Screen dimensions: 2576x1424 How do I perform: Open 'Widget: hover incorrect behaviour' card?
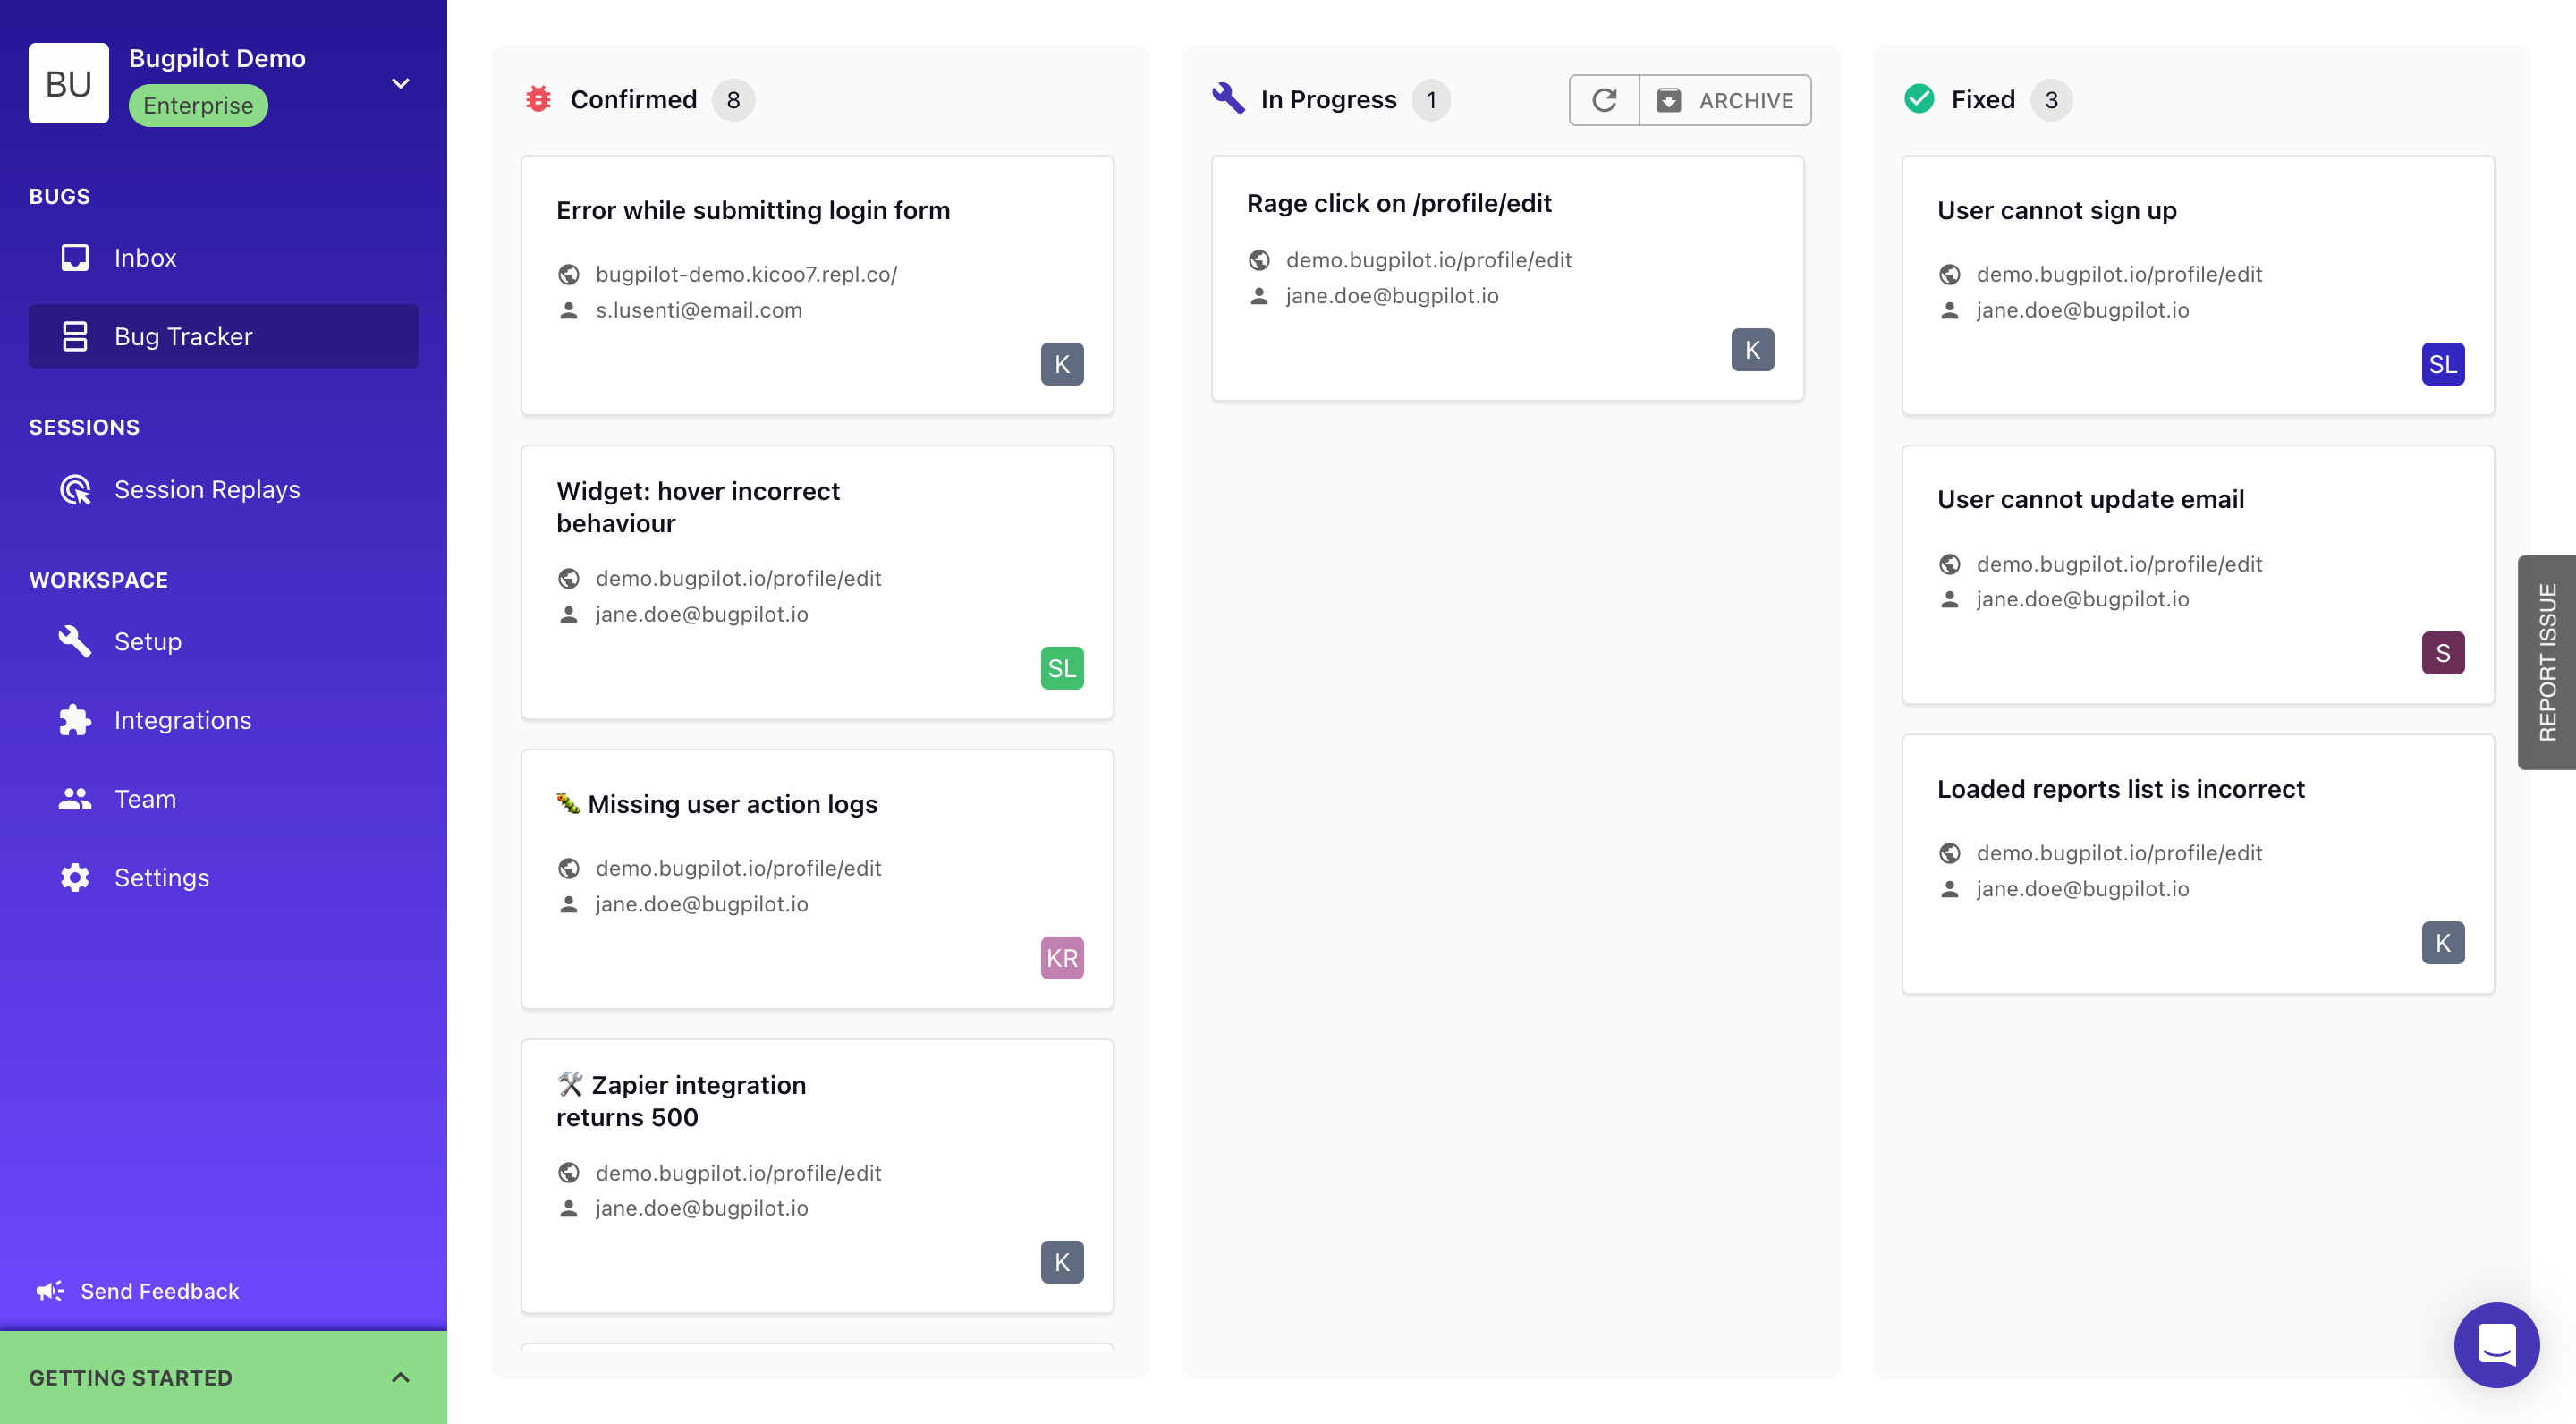pos(817,582)
